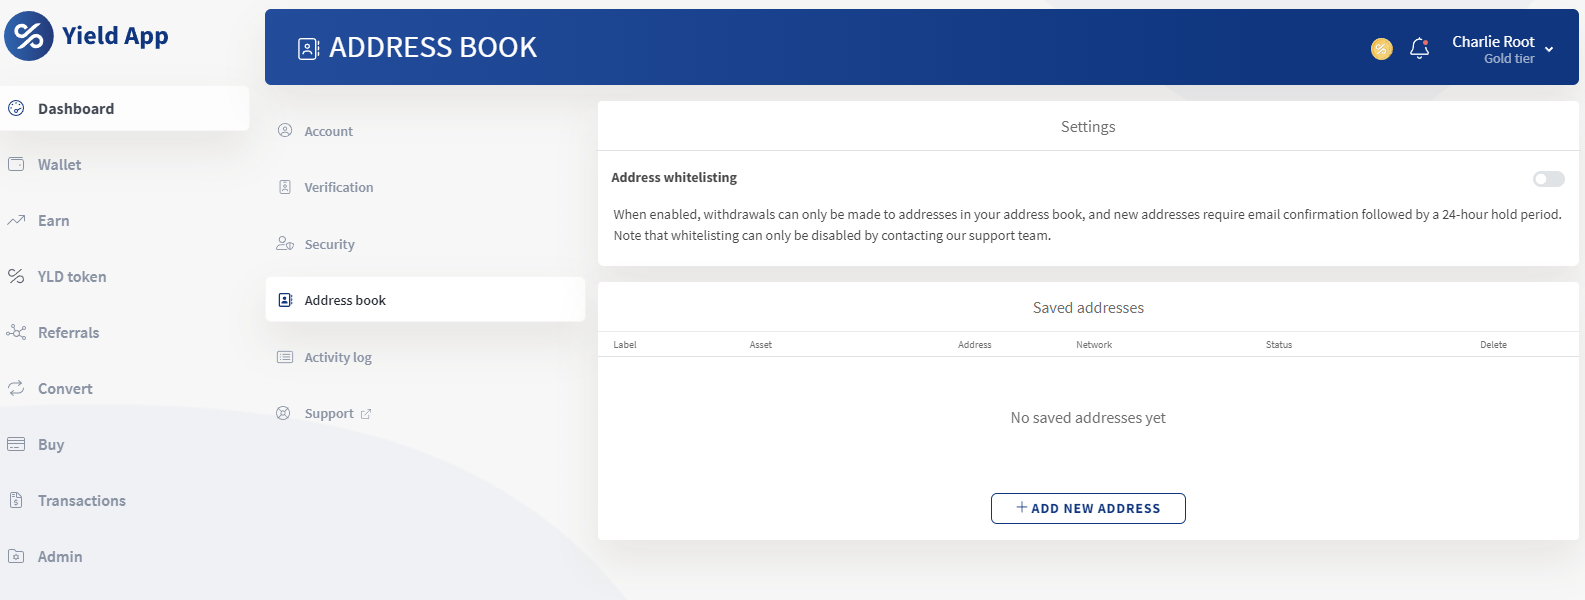The height and width of the screenshot is (600, 1585).
Task: Click the Yield App brand name
Action: click(115, 36)
